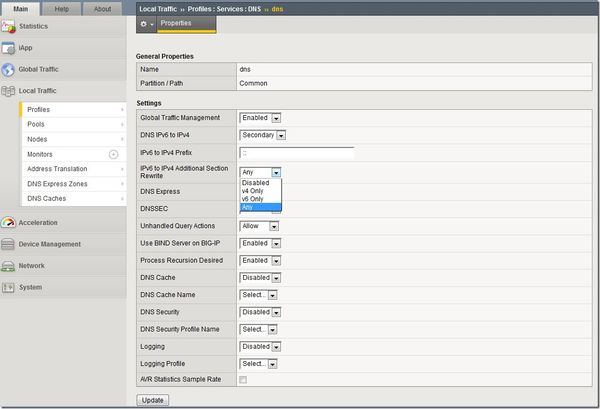Screen dimensions: 600x409
Task: Click the plus icon beside Monitors
Action: pyautogui.click(x=113, y=154)
